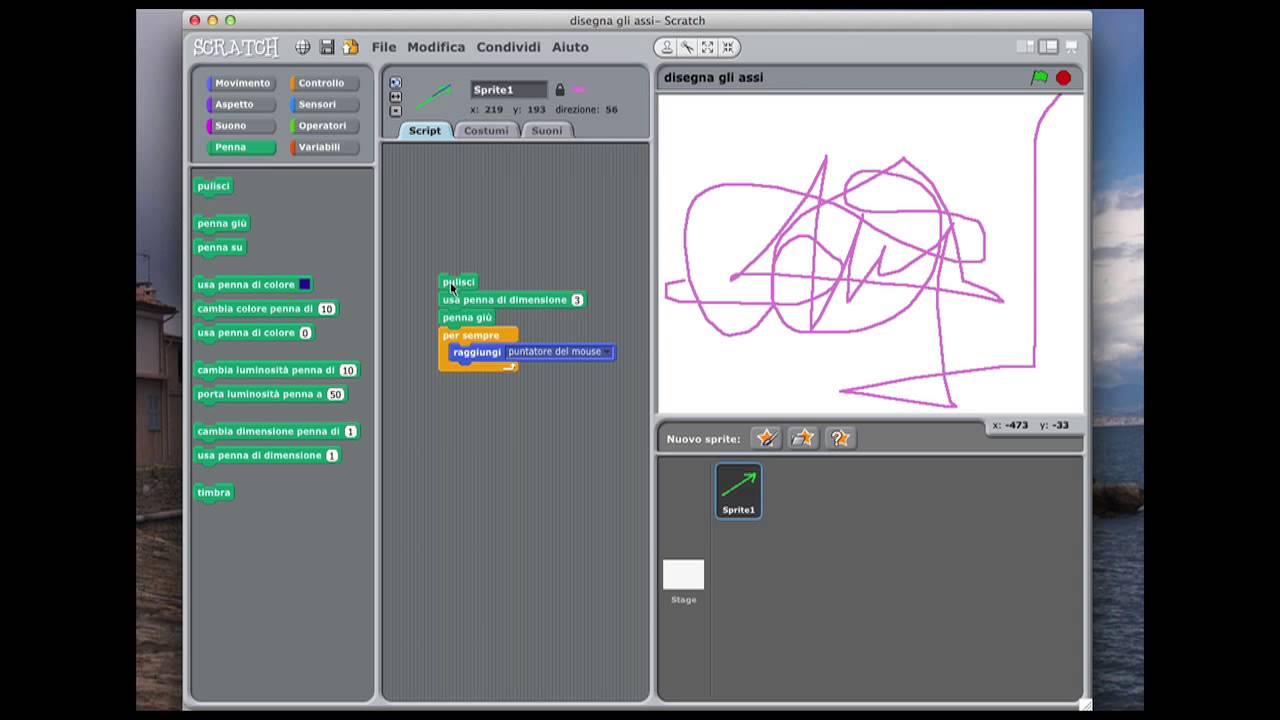Paint a new sprite

(766, 438)
